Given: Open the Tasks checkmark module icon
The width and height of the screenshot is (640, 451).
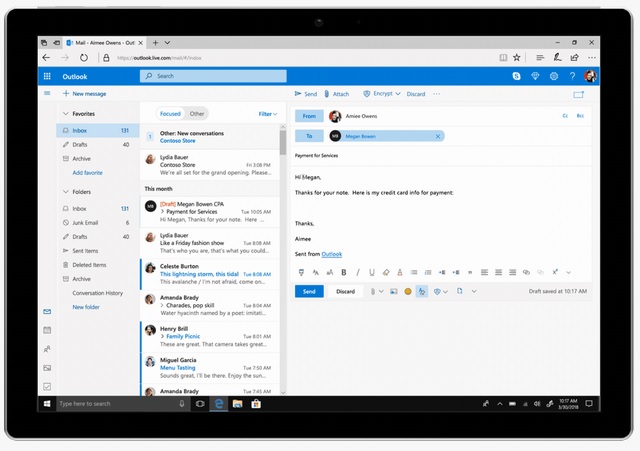Looking at the screenshot, I should pos(47,387).
